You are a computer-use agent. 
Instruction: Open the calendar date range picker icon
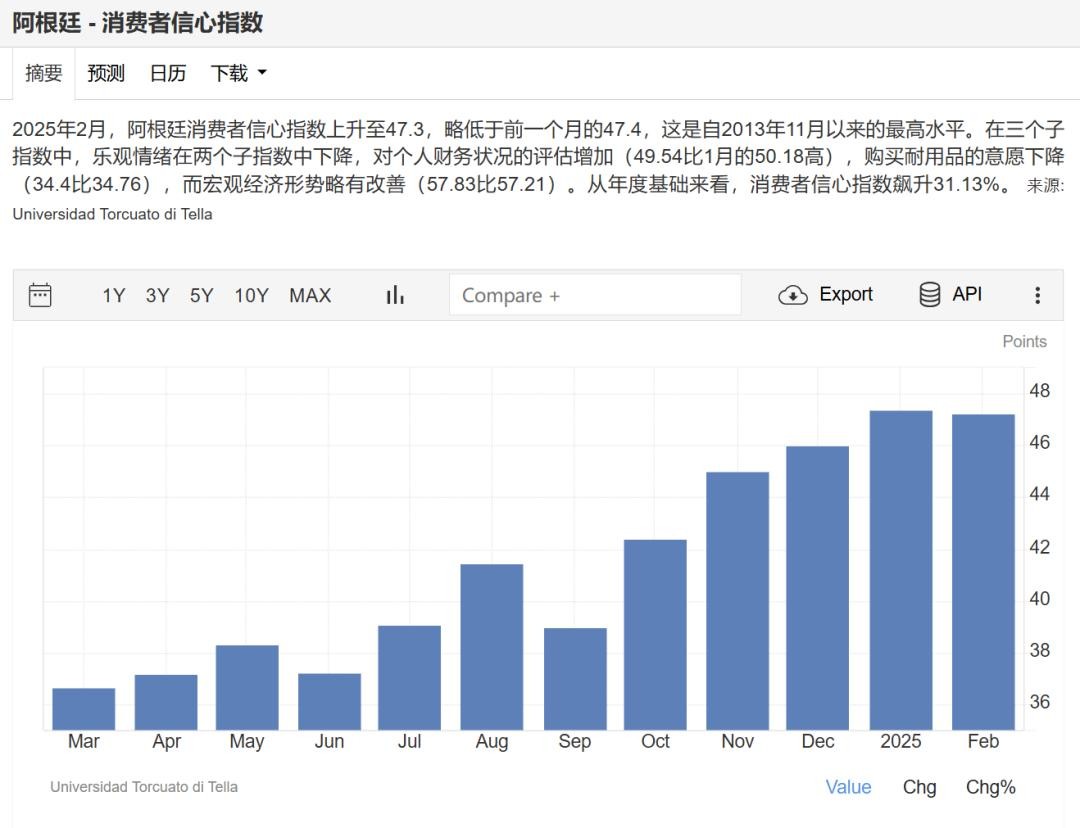point(40,295)
